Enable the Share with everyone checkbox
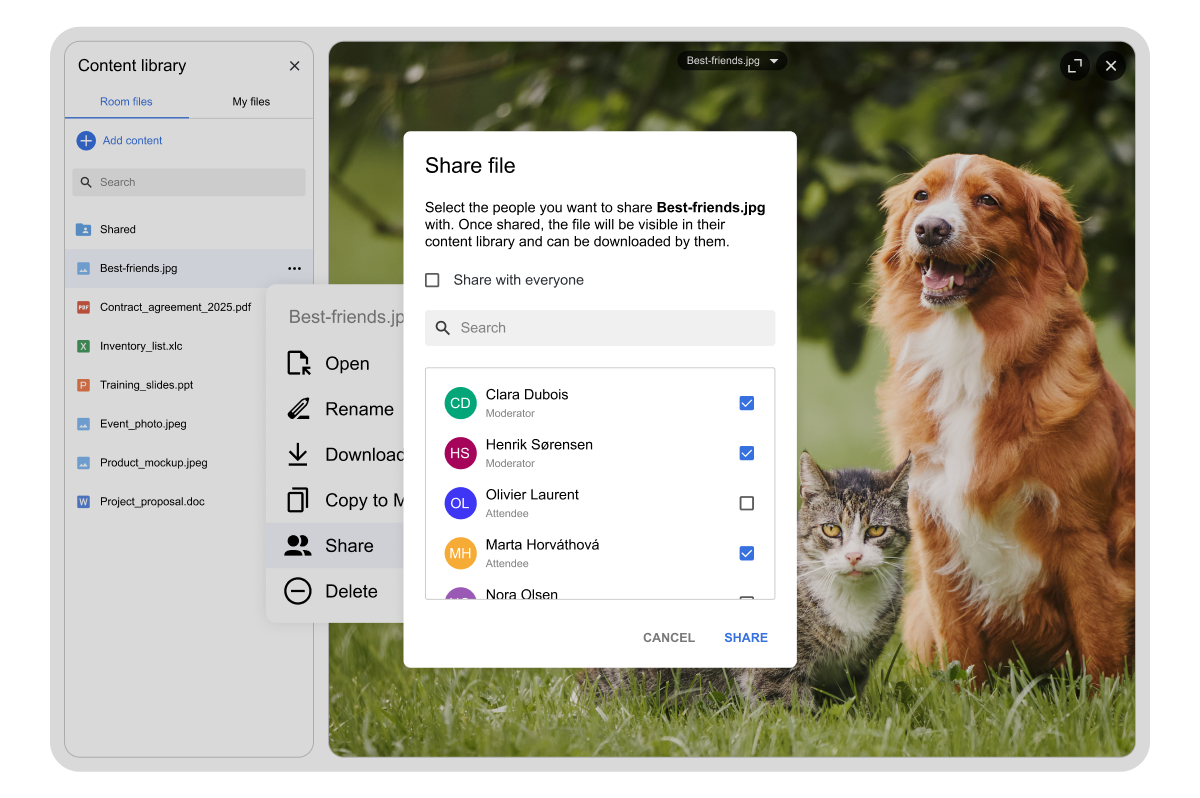Viewport: 1200px width, 798px height. pyautogui.click(x=432, y=281)
